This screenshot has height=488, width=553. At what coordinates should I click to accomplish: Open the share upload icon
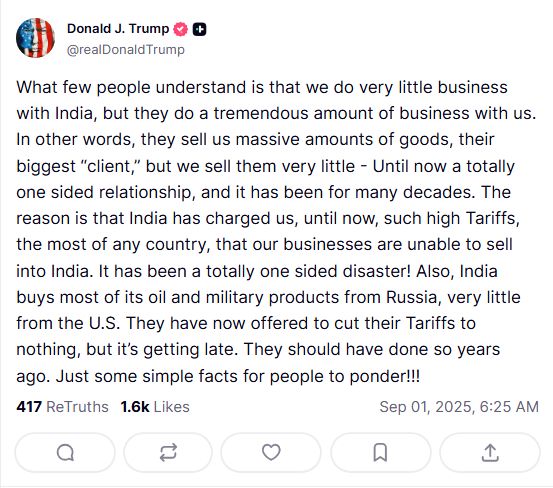[x=490, y=453]
